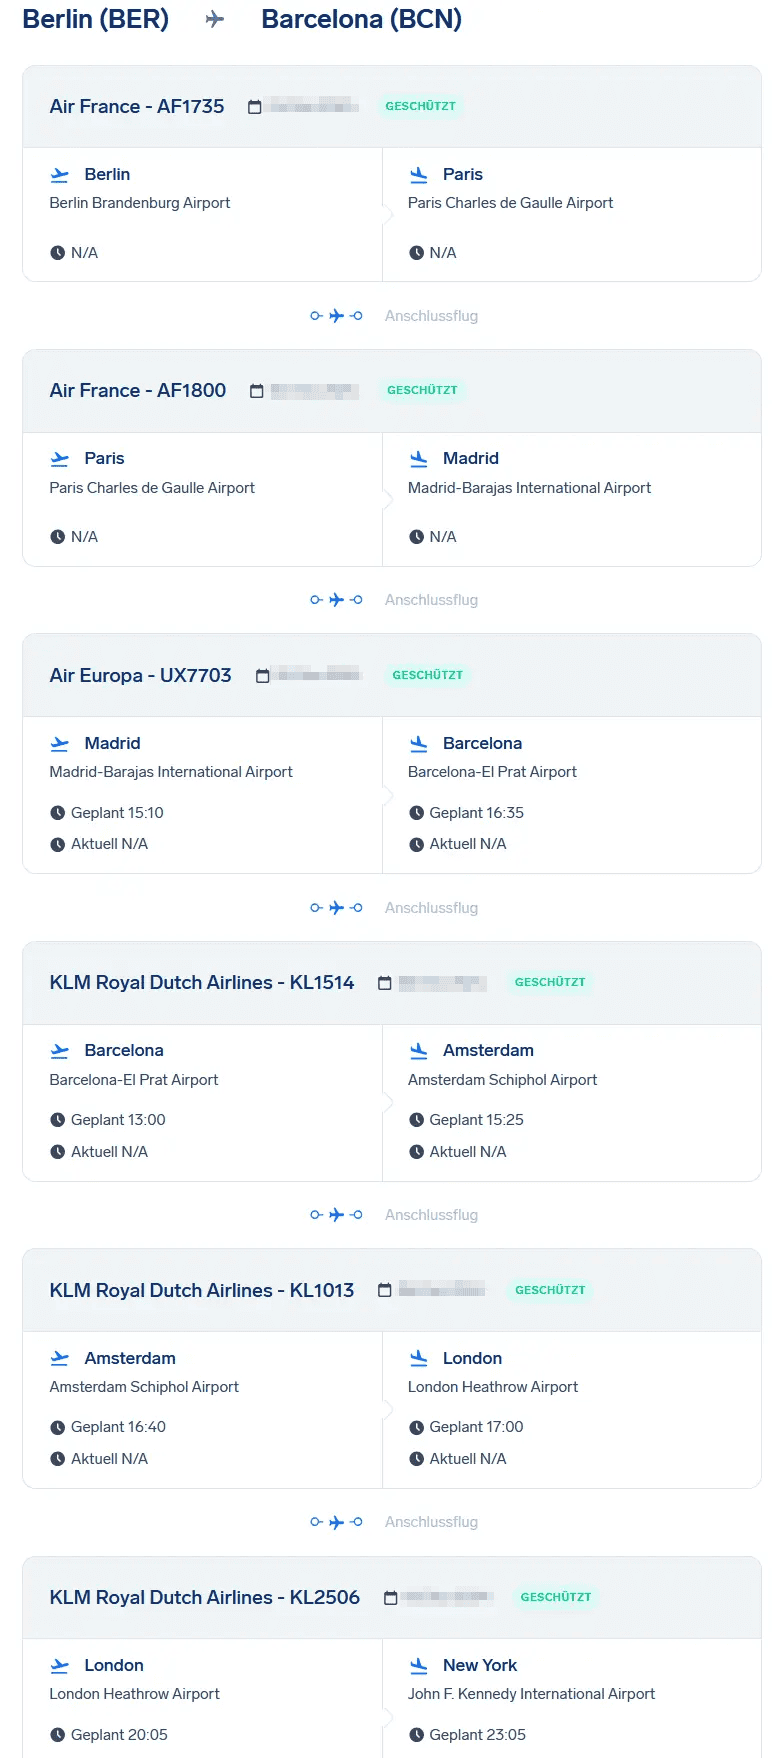The width and height of the screenshot is (781, 1758).
Task: Click calendar icon next to Air France AF1800
Action: (257, 391)
